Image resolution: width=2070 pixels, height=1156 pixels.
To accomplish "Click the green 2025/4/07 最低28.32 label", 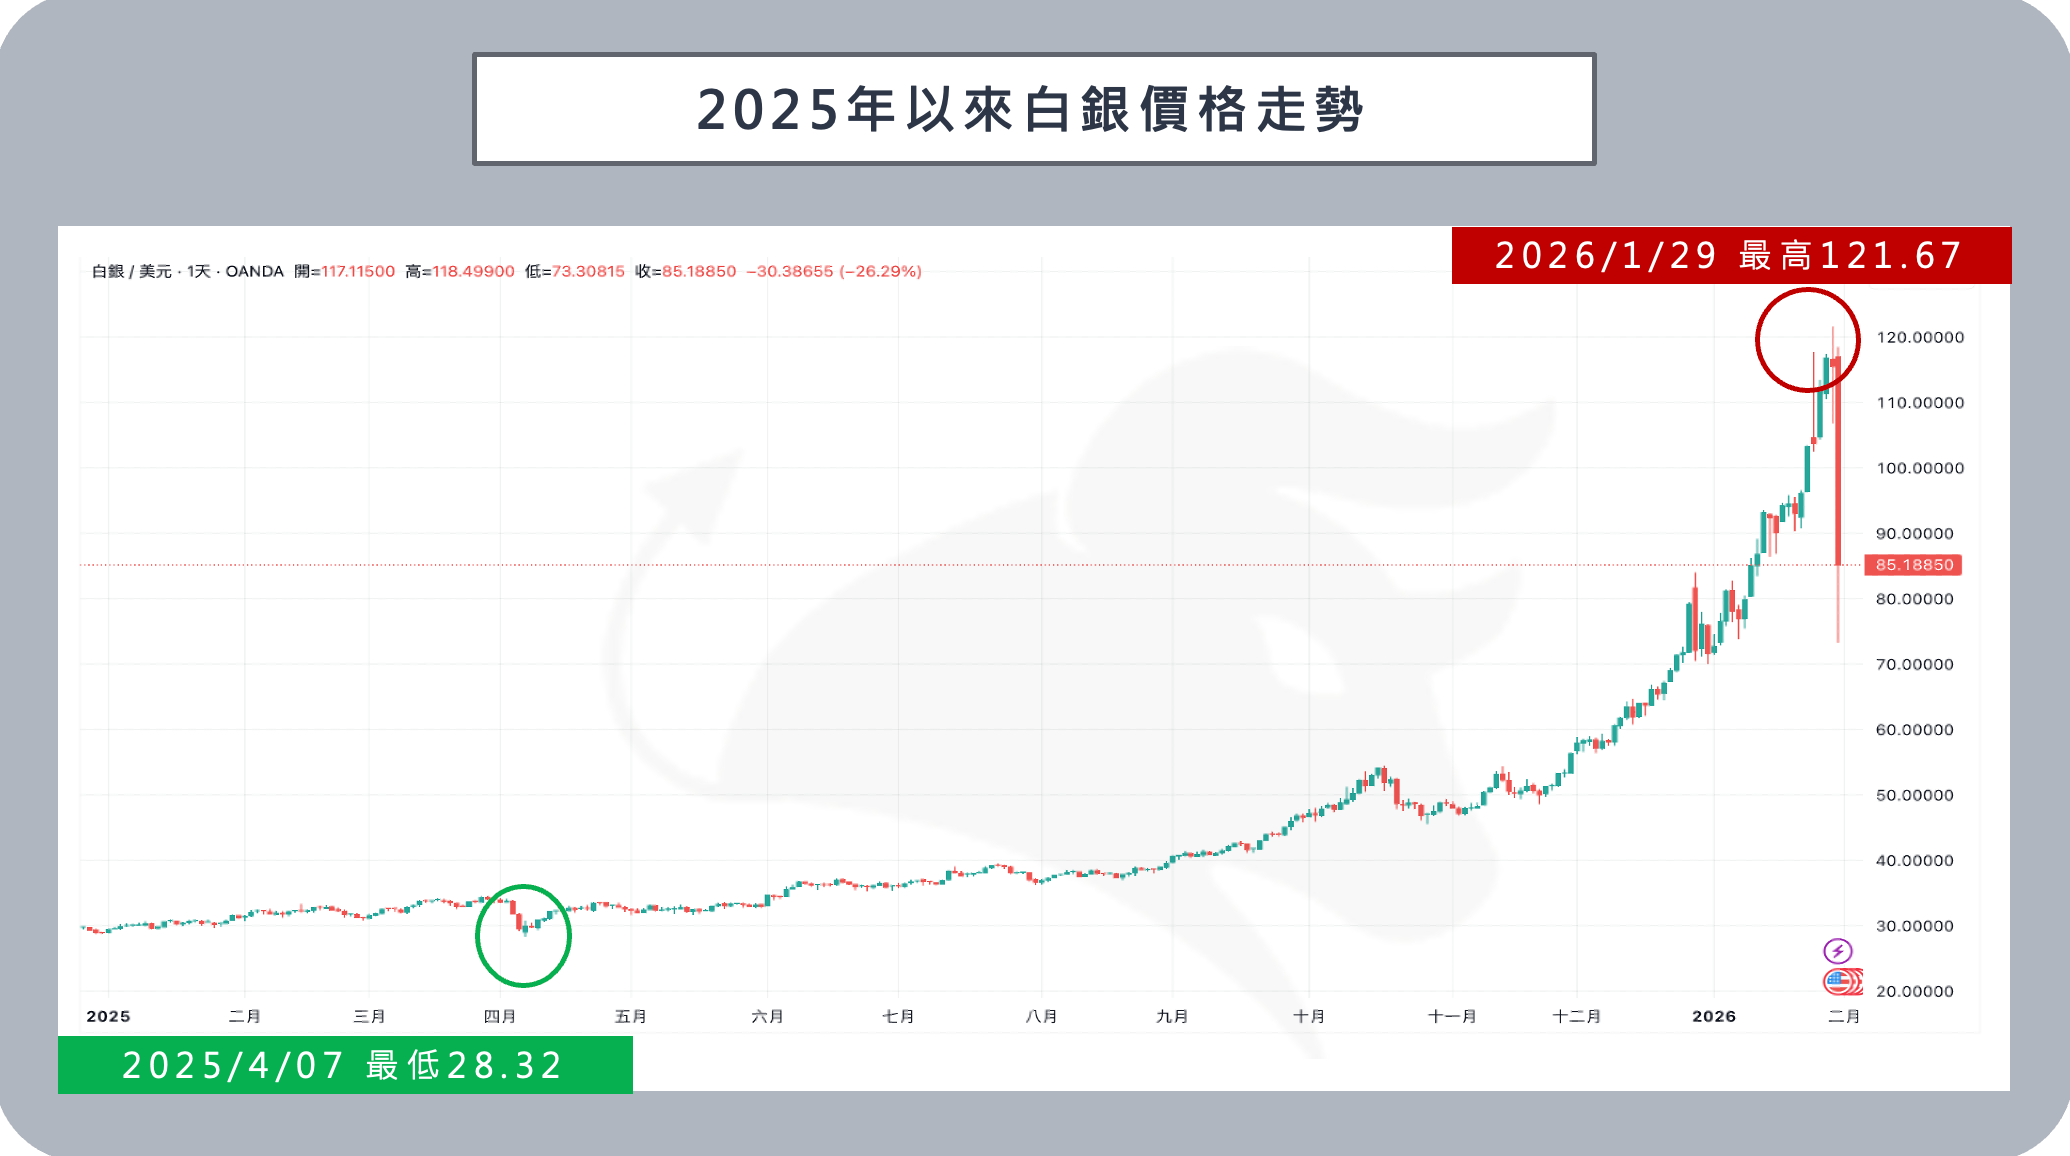I will click(344, 1066).
